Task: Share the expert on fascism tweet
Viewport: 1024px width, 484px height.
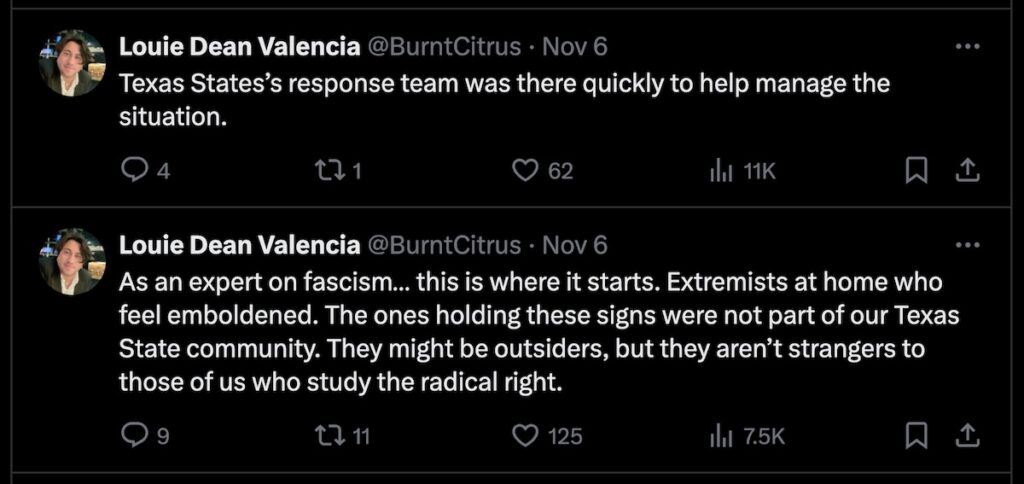Action: pyautogui.click(x=966, y=435)
